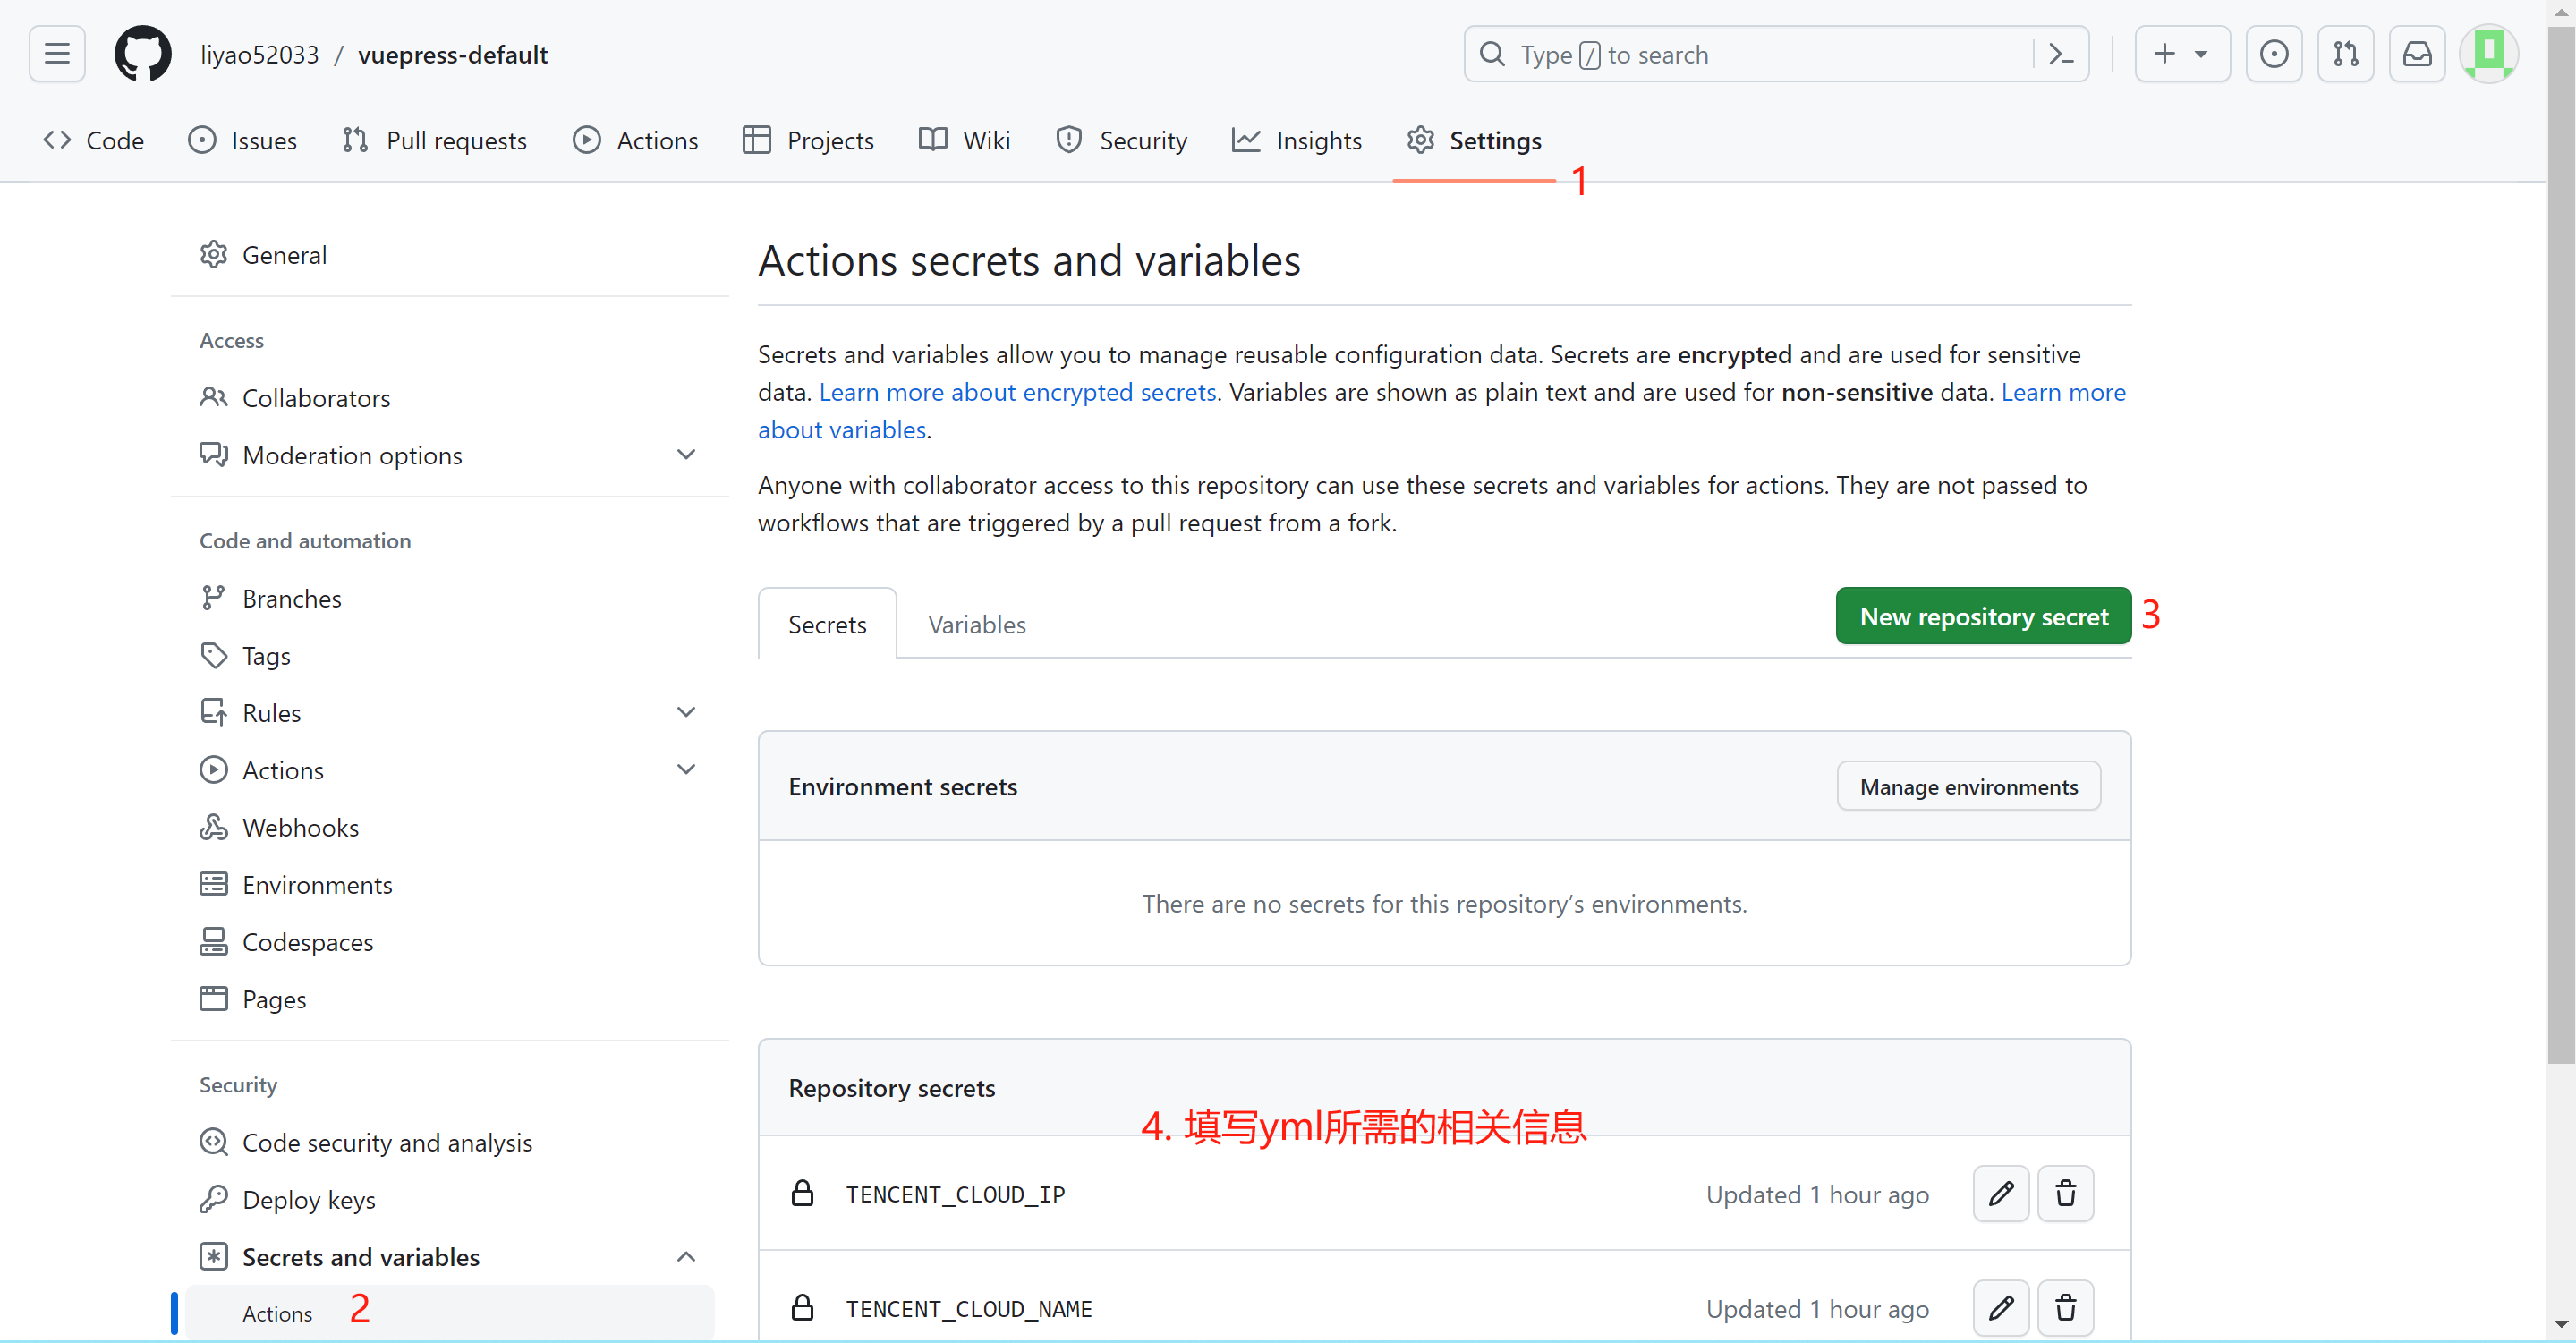Viewport: 2576px width, 1343px height.
Task: Click the GitHub logo home icon
Action: click(x=142, y=54)
